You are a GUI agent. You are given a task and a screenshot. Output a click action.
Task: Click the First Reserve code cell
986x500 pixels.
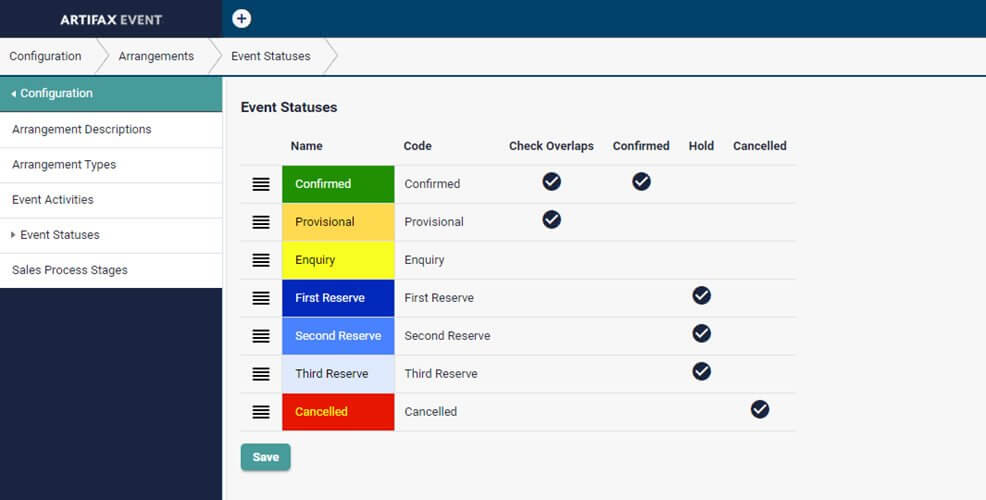coord(439,298)
